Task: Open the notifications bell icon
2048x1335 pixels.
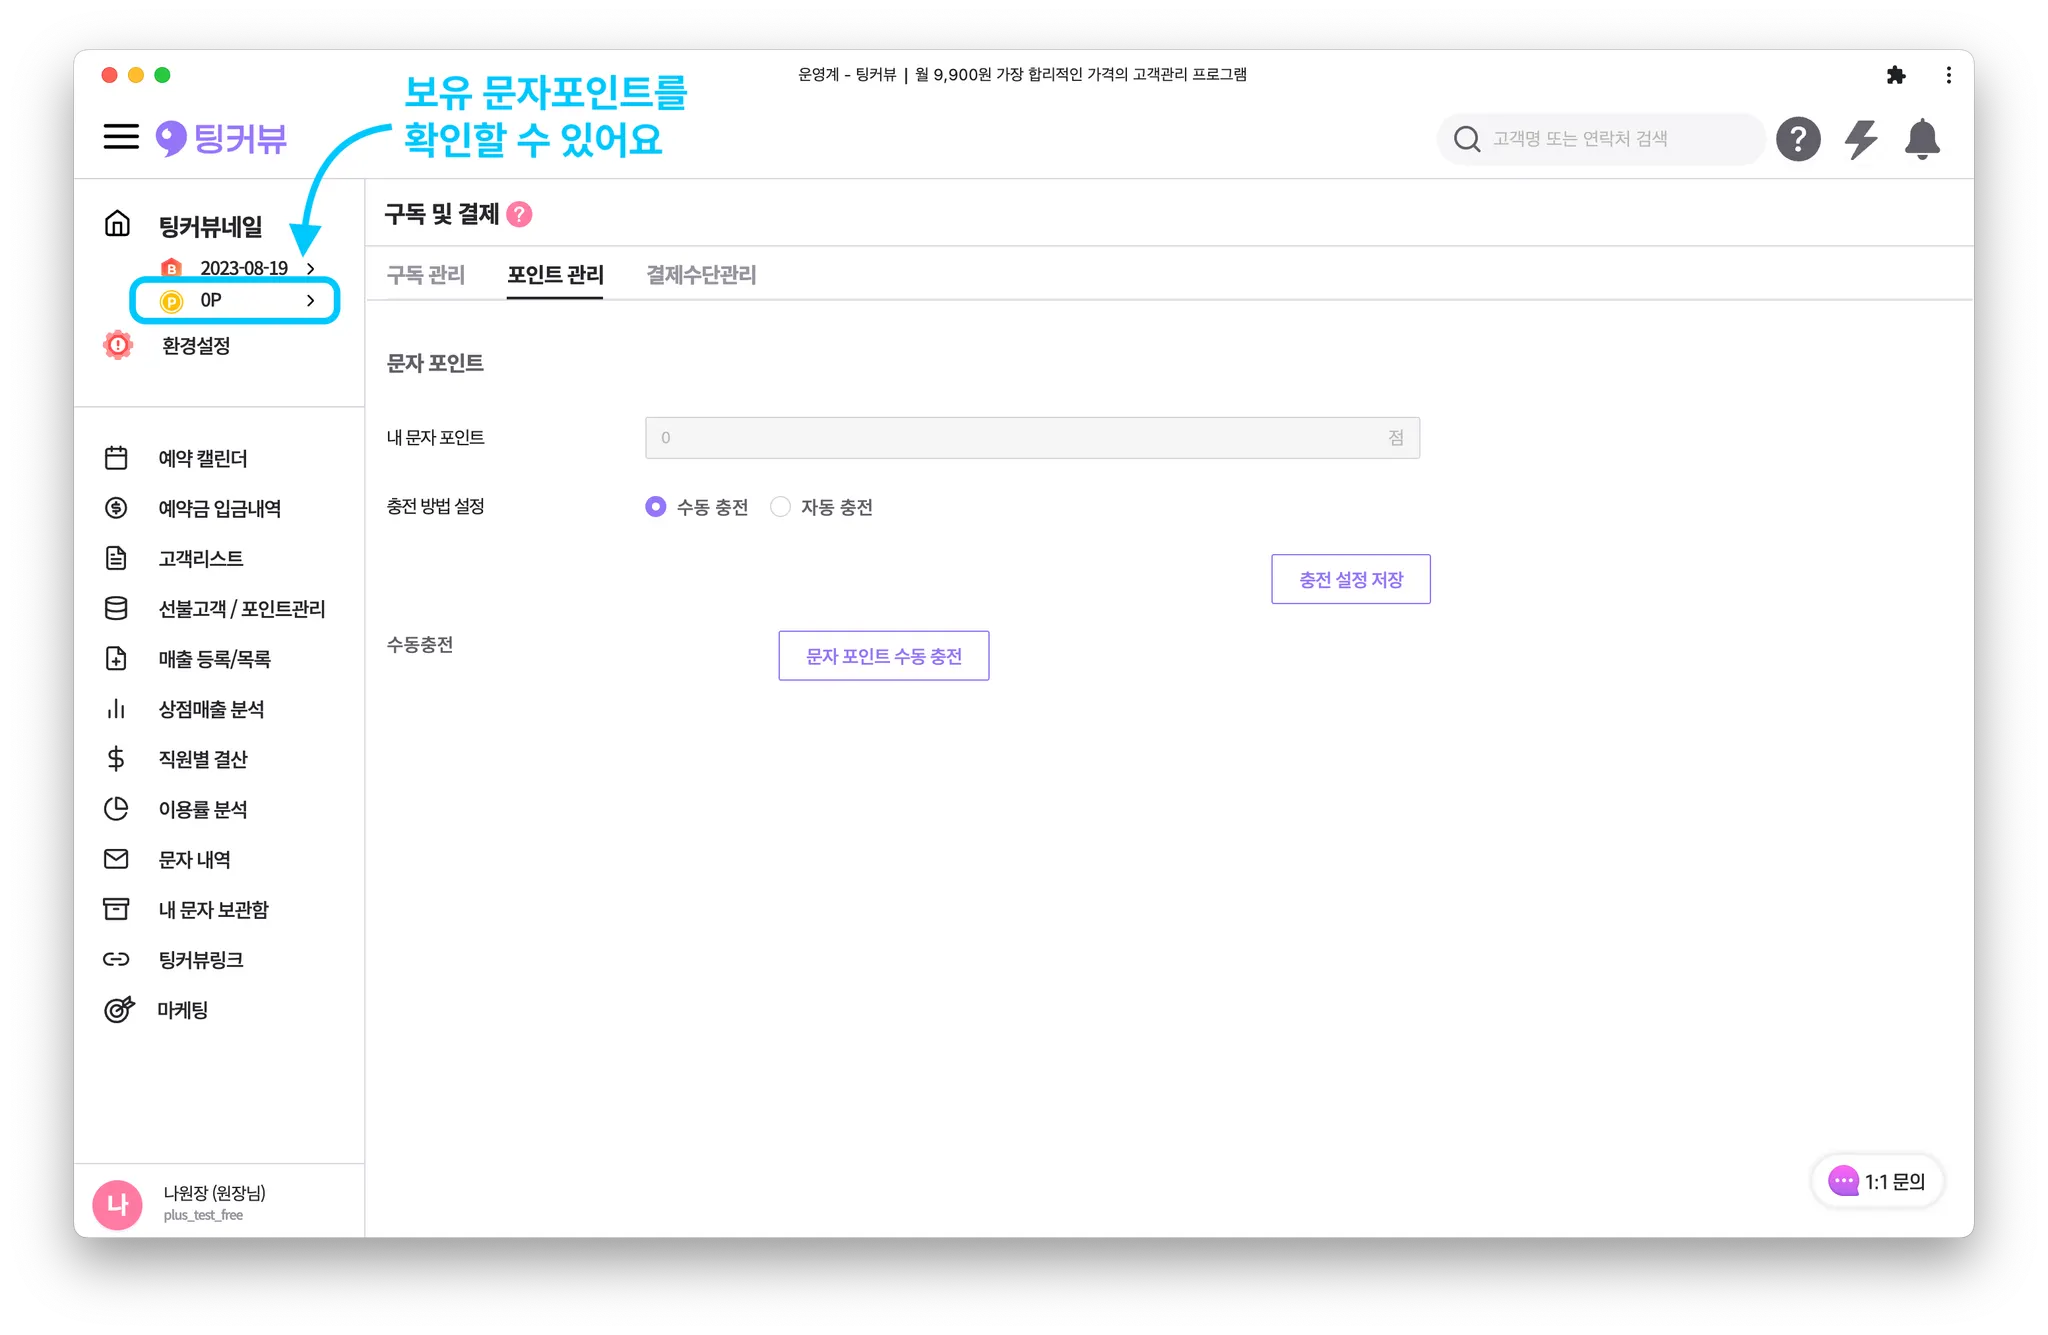Action: point(1921,139)
